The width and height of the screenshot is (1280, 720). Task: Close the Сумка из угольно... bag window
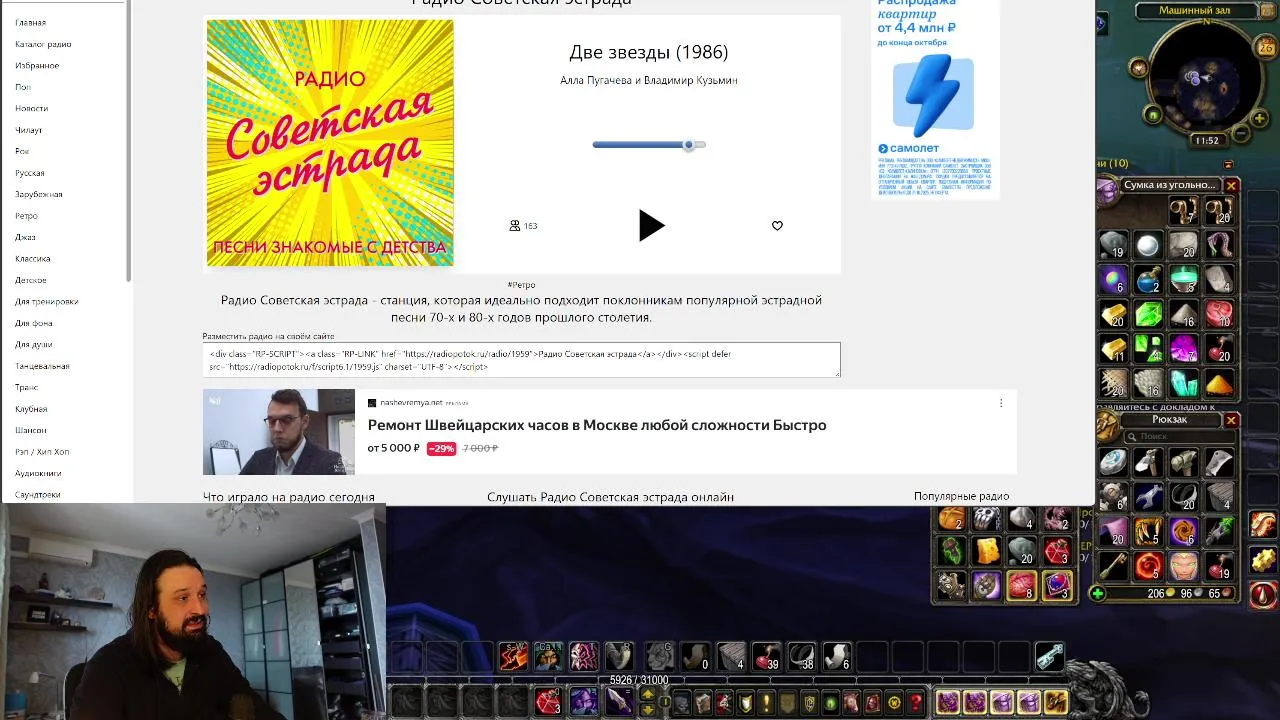coord(1231,185)
